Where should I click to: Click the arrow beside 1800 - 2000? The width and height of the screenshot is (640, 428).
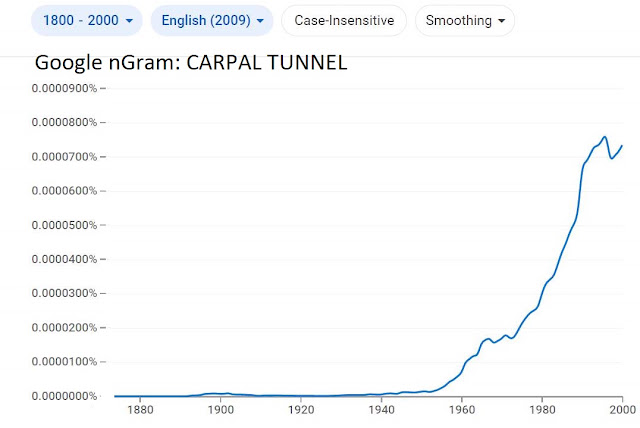point(129,21)
